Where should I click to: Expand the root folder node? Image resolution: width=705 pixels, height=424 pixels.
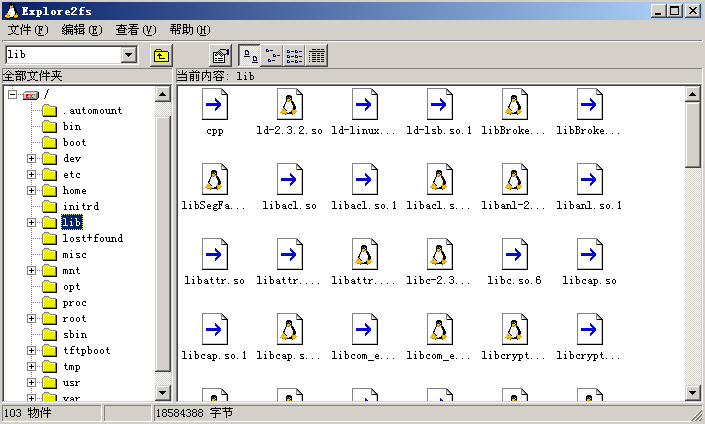tap(31, 319)
